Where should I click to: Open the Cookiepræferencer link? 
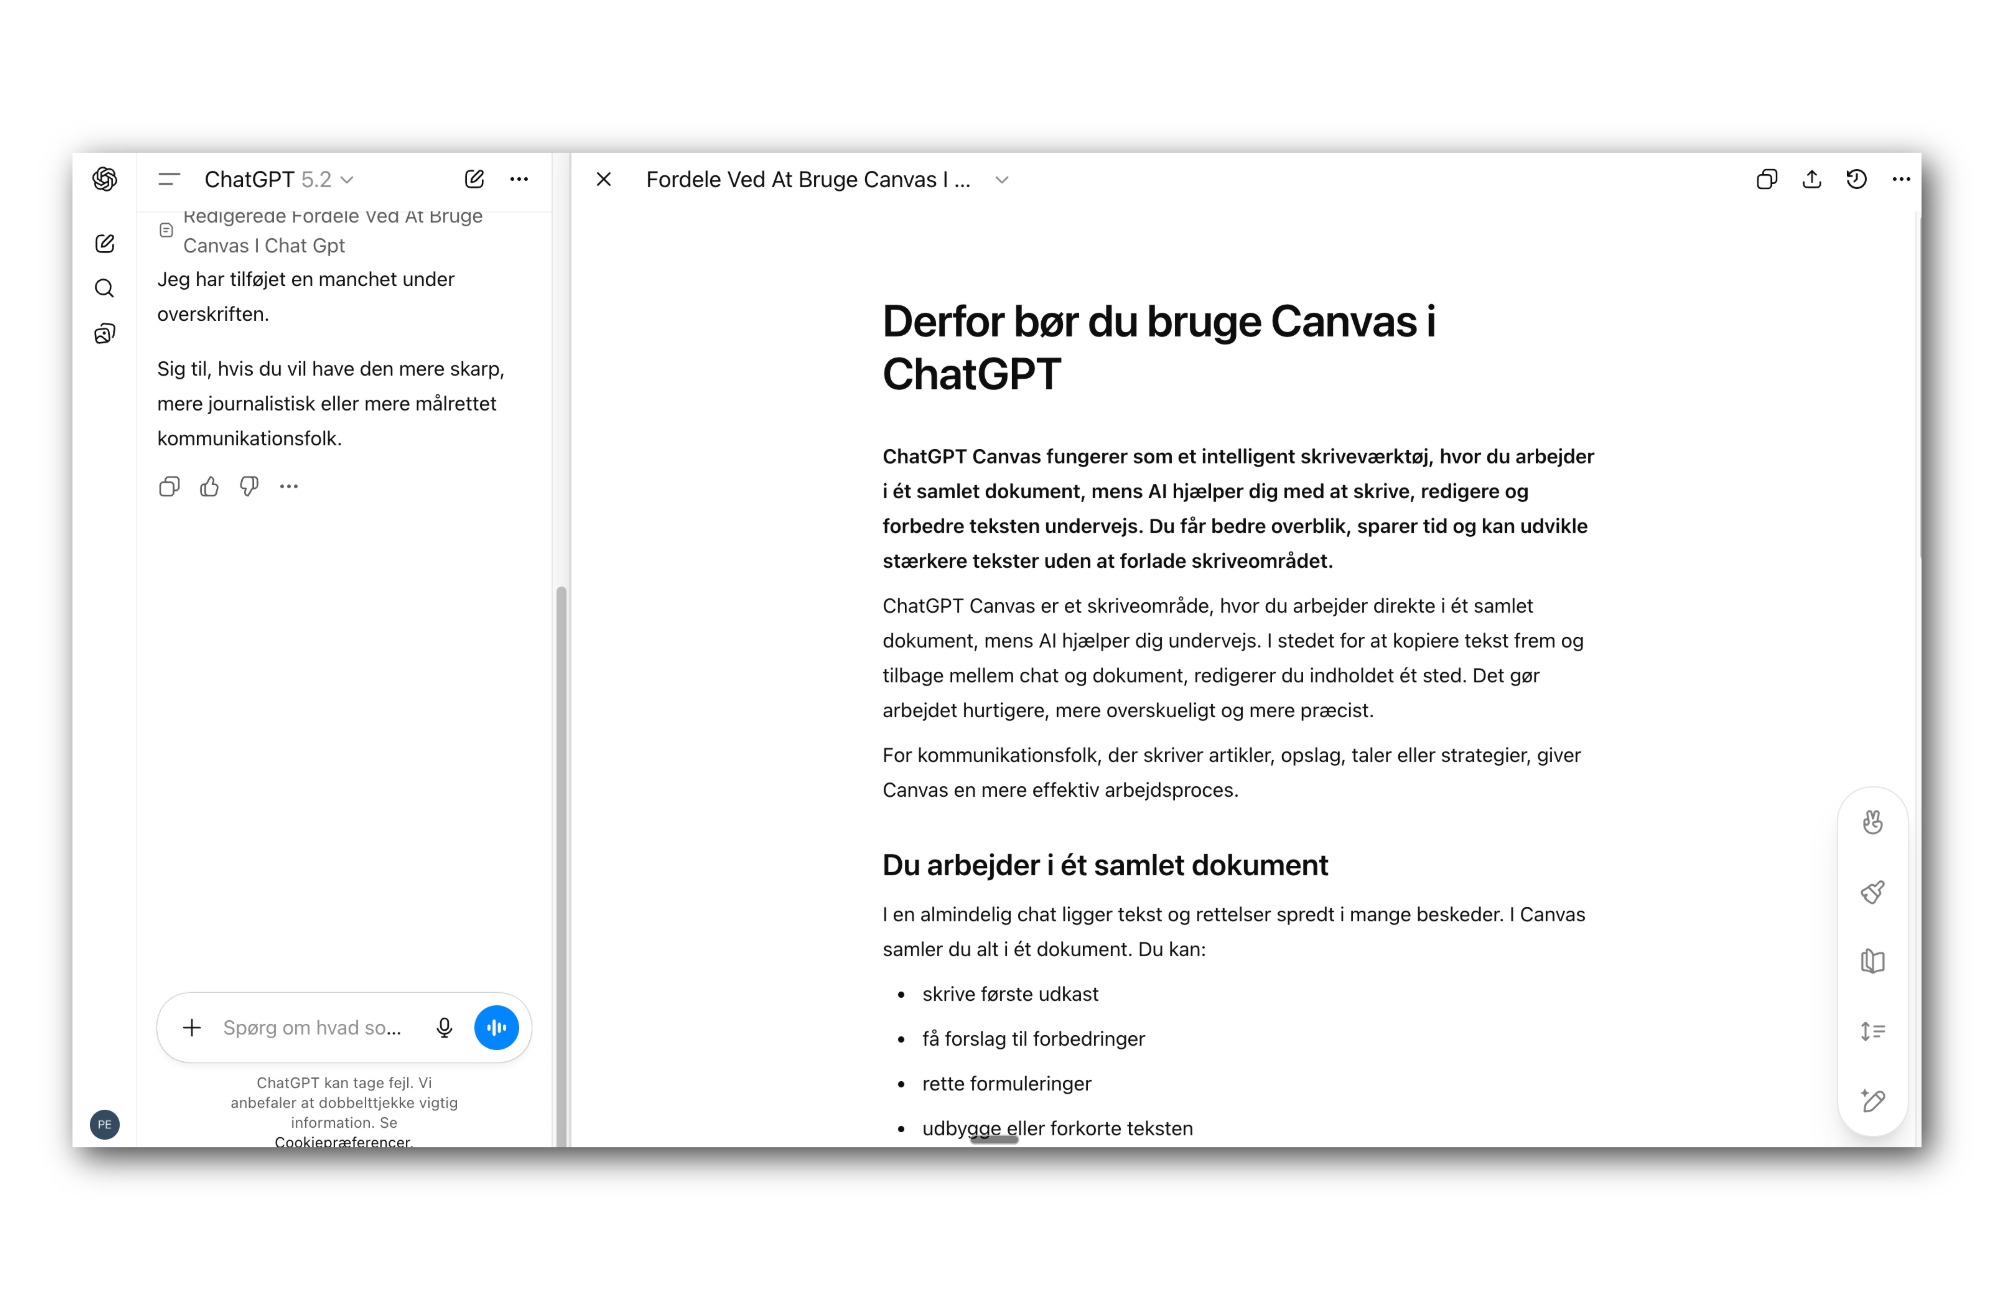tap(343, 1141)
